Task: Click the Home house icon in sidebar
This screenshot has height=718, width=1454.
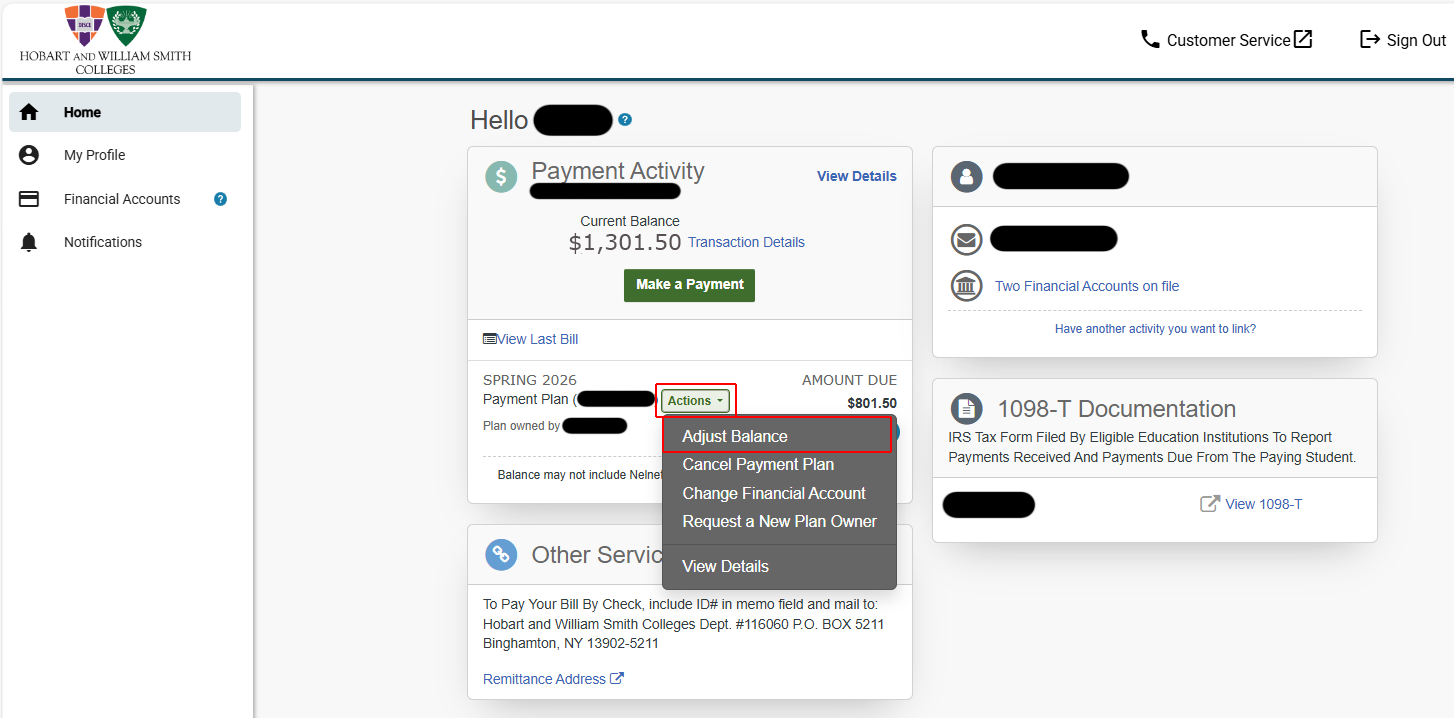Action: coord(29,112)
